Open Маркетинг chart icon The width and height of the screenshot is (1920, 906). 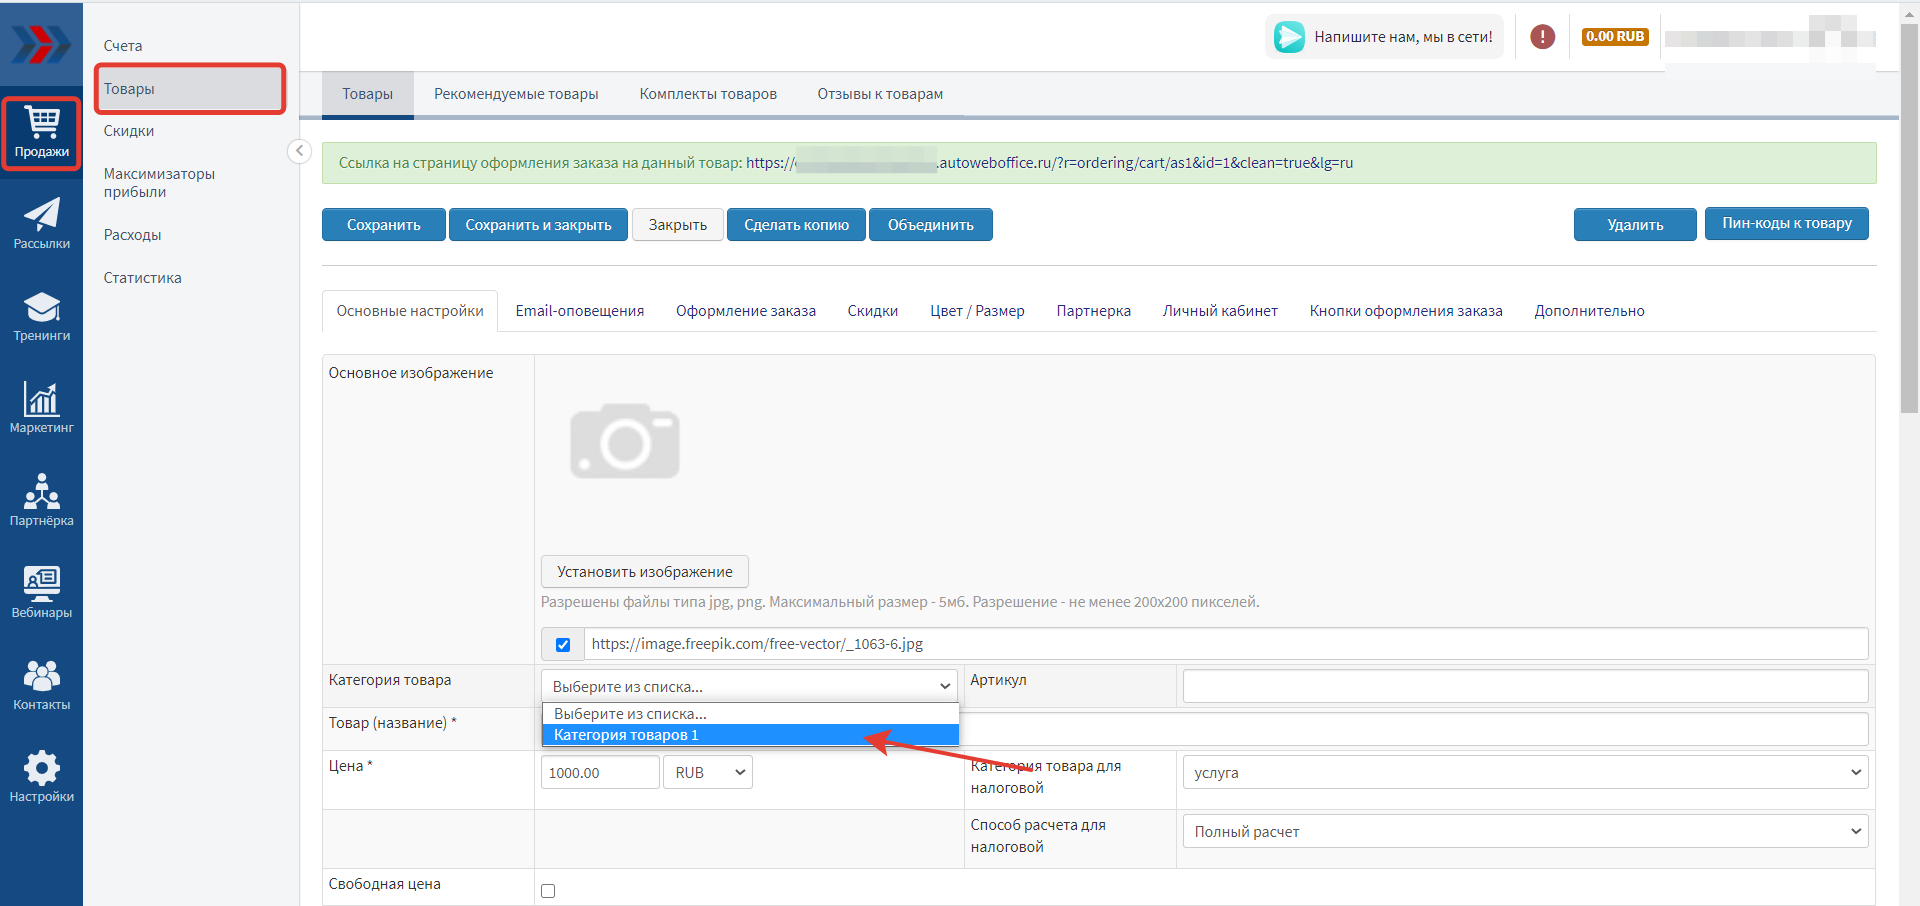click(41, 408)
